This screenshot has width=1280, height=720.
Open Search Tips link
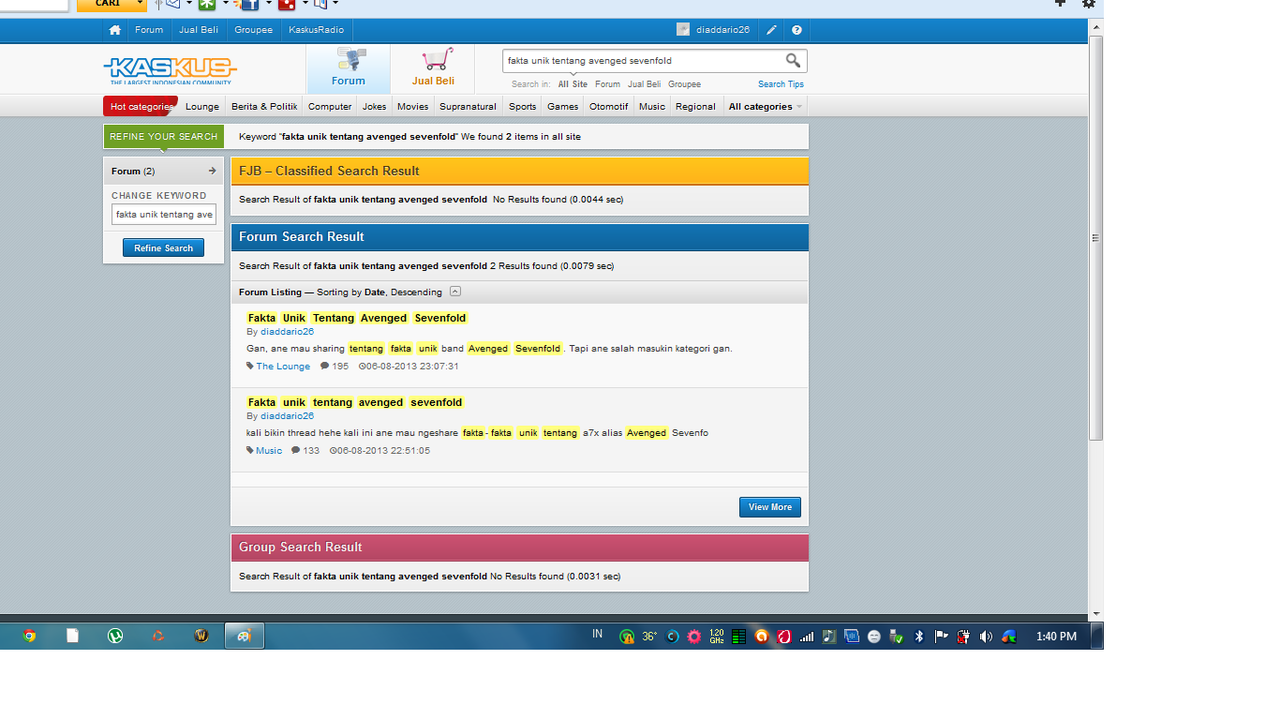click(781, 84)
